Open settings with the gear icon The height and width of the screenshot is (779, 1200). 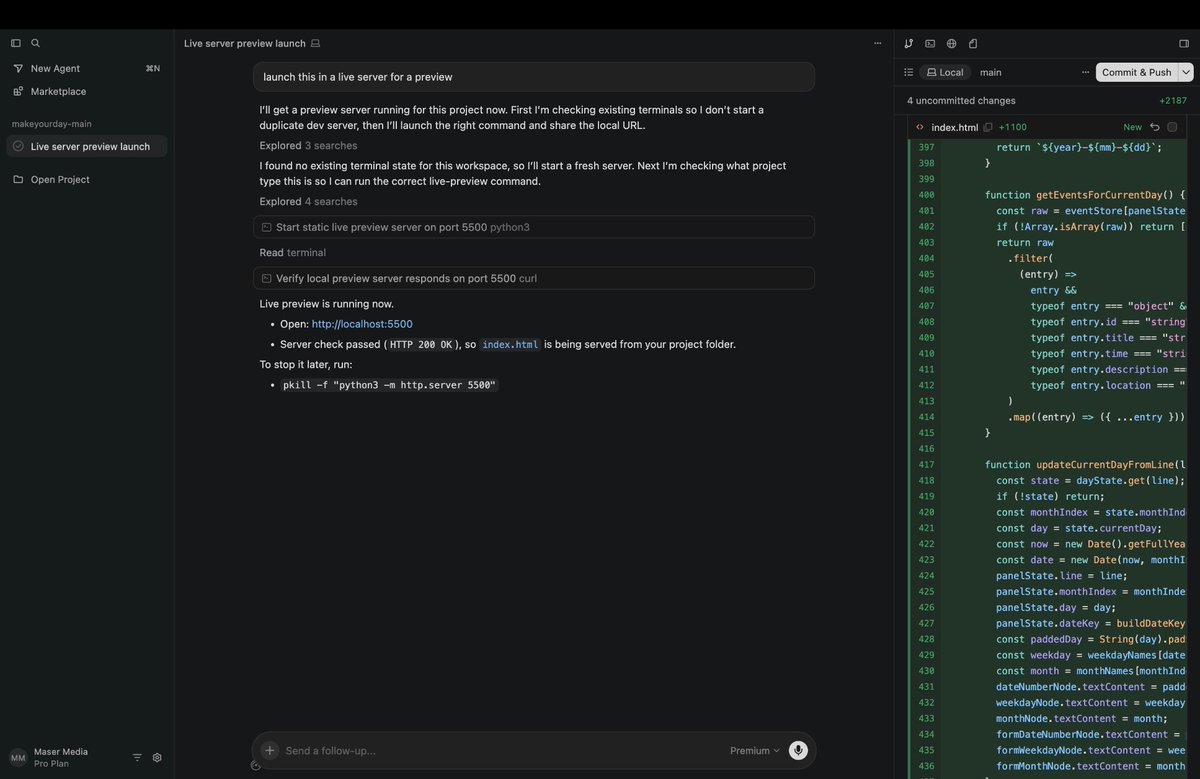point(157,758)
